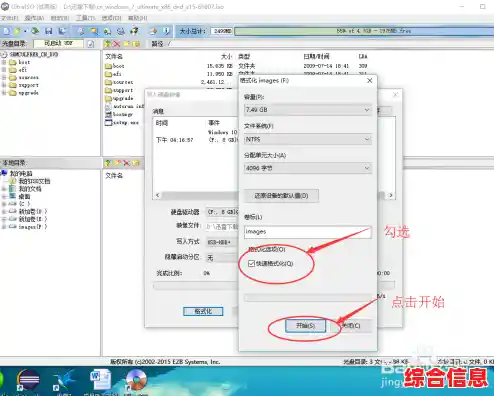Click the Burn CD image toolbar icon

click(134, 31)
